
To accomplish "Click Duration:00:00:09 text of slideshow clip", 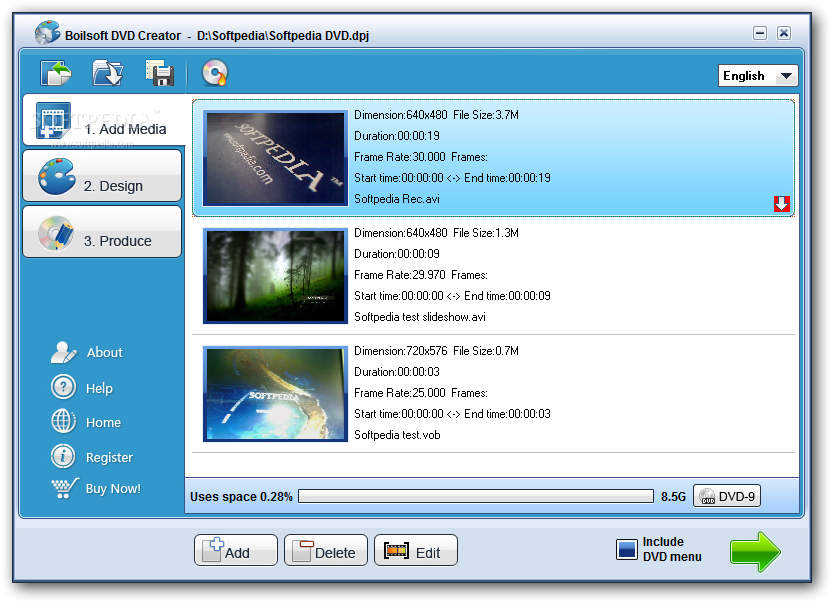I will (x=397, y=254).
